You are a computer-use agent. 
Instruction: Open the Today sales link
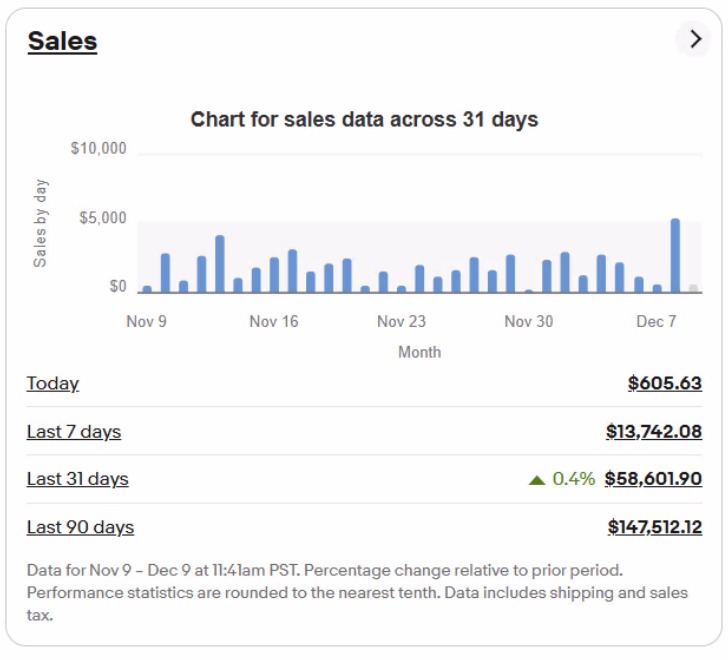(x=53, y=383)
